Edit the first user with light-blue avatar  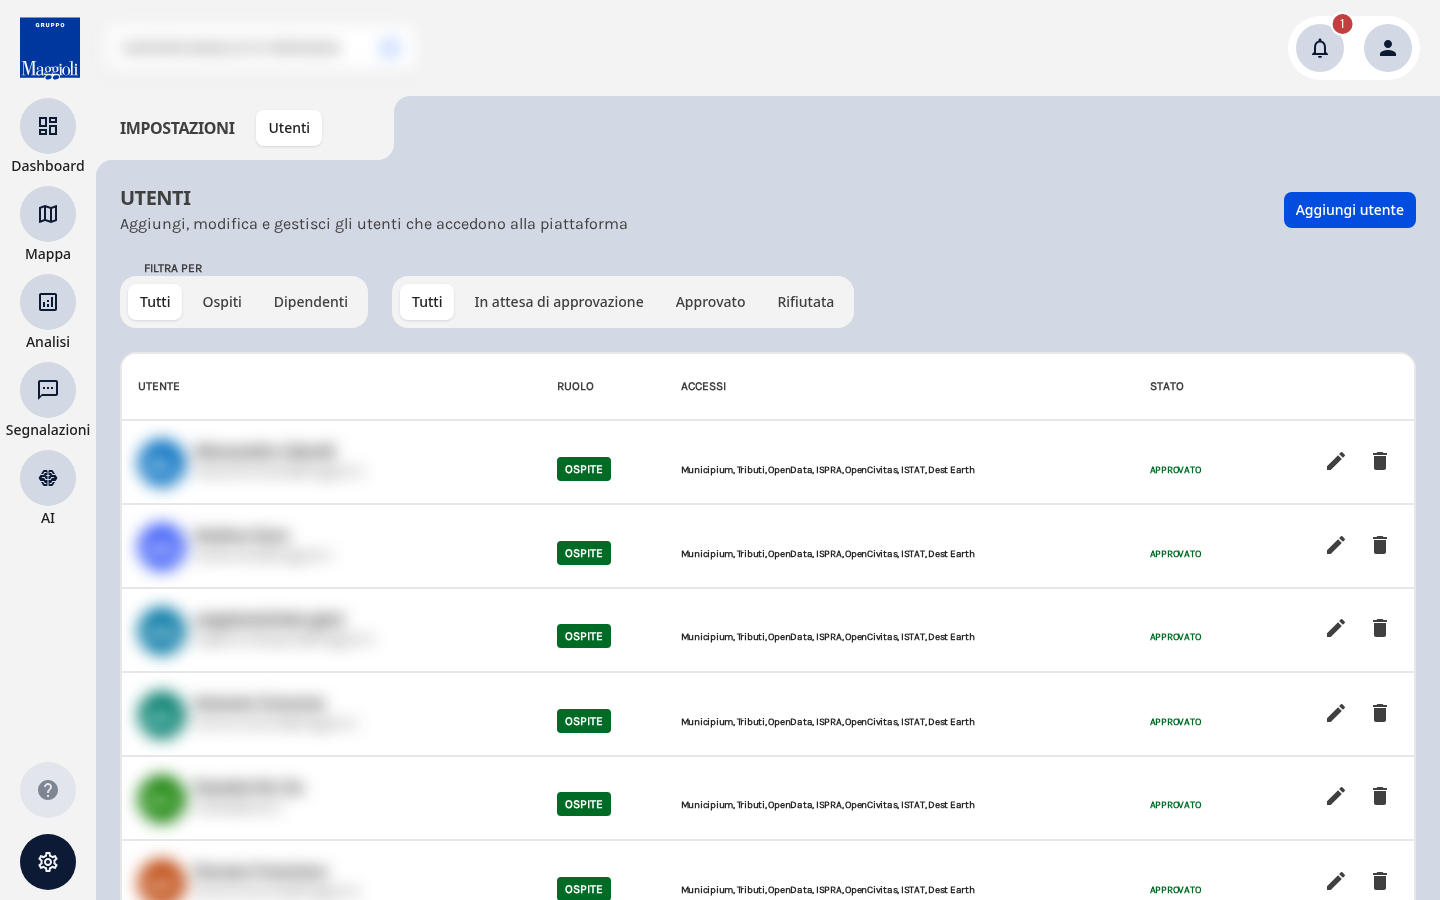click(1336, 461)
